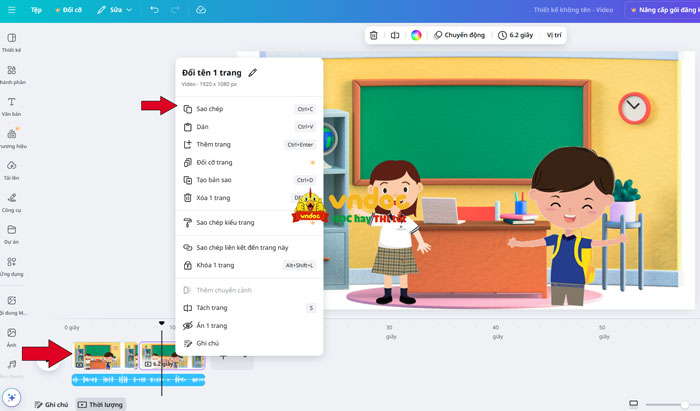Click the trash delete icon in floating toolbar
Screen dimensions: 700x411
pyautogui.click(x=374, y=35)
